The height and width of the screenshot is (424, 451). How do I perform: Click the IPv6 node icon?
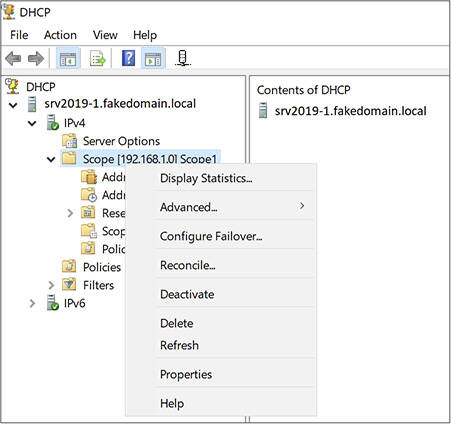pos(52,303)
